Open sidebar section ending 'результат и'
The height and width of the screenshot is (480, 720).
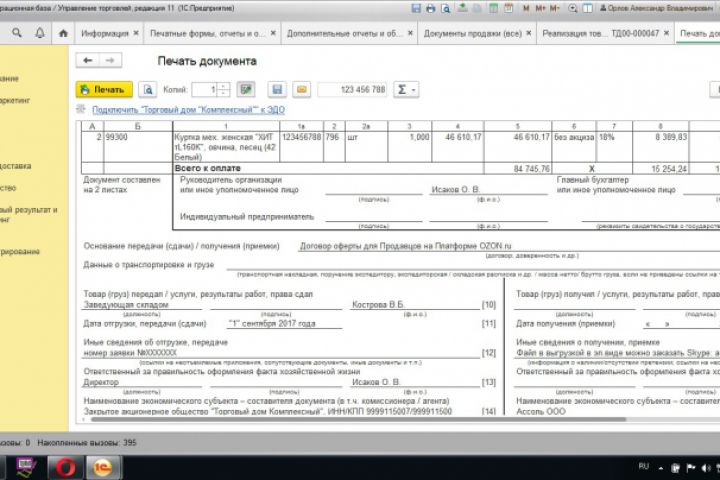click(28, 215)
